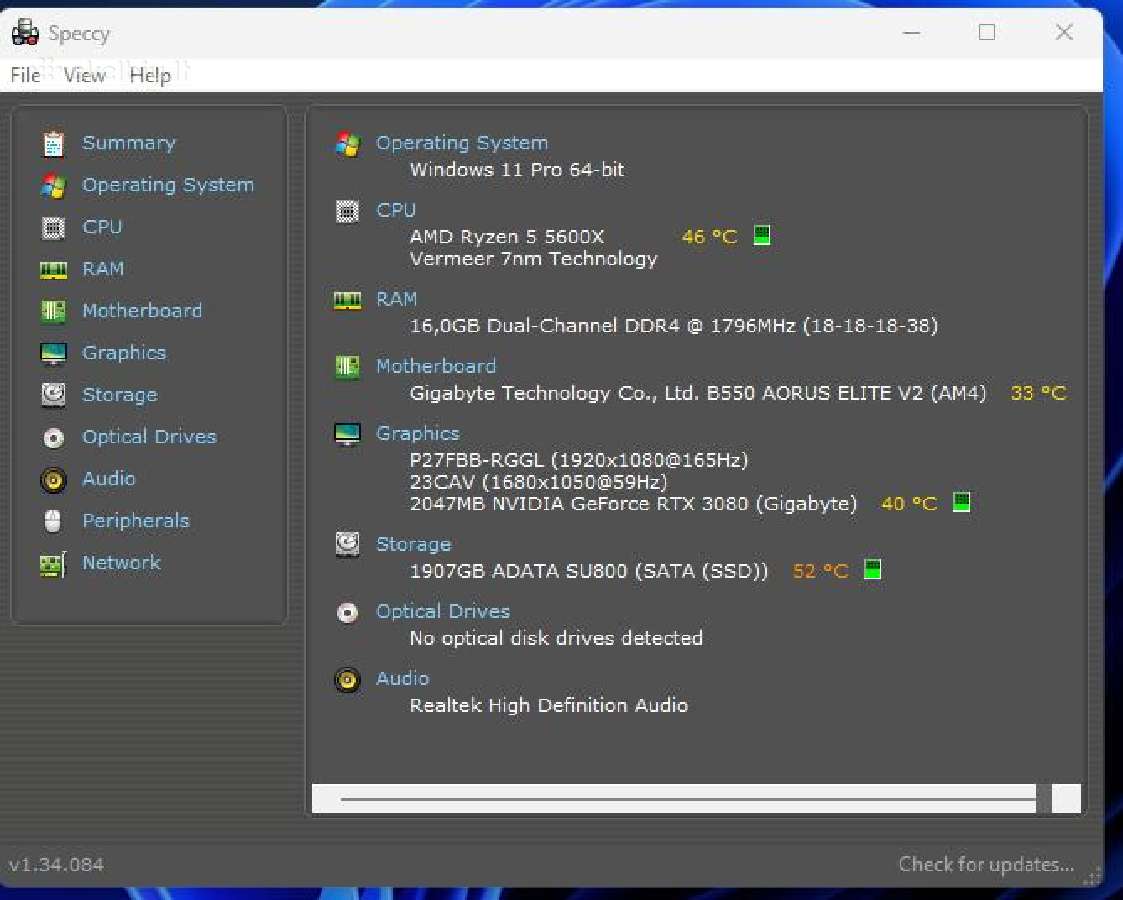This screenshot has width=1123, height=900.
Task: Click the Operating System heading link in summary
Action: pos(462,143)
